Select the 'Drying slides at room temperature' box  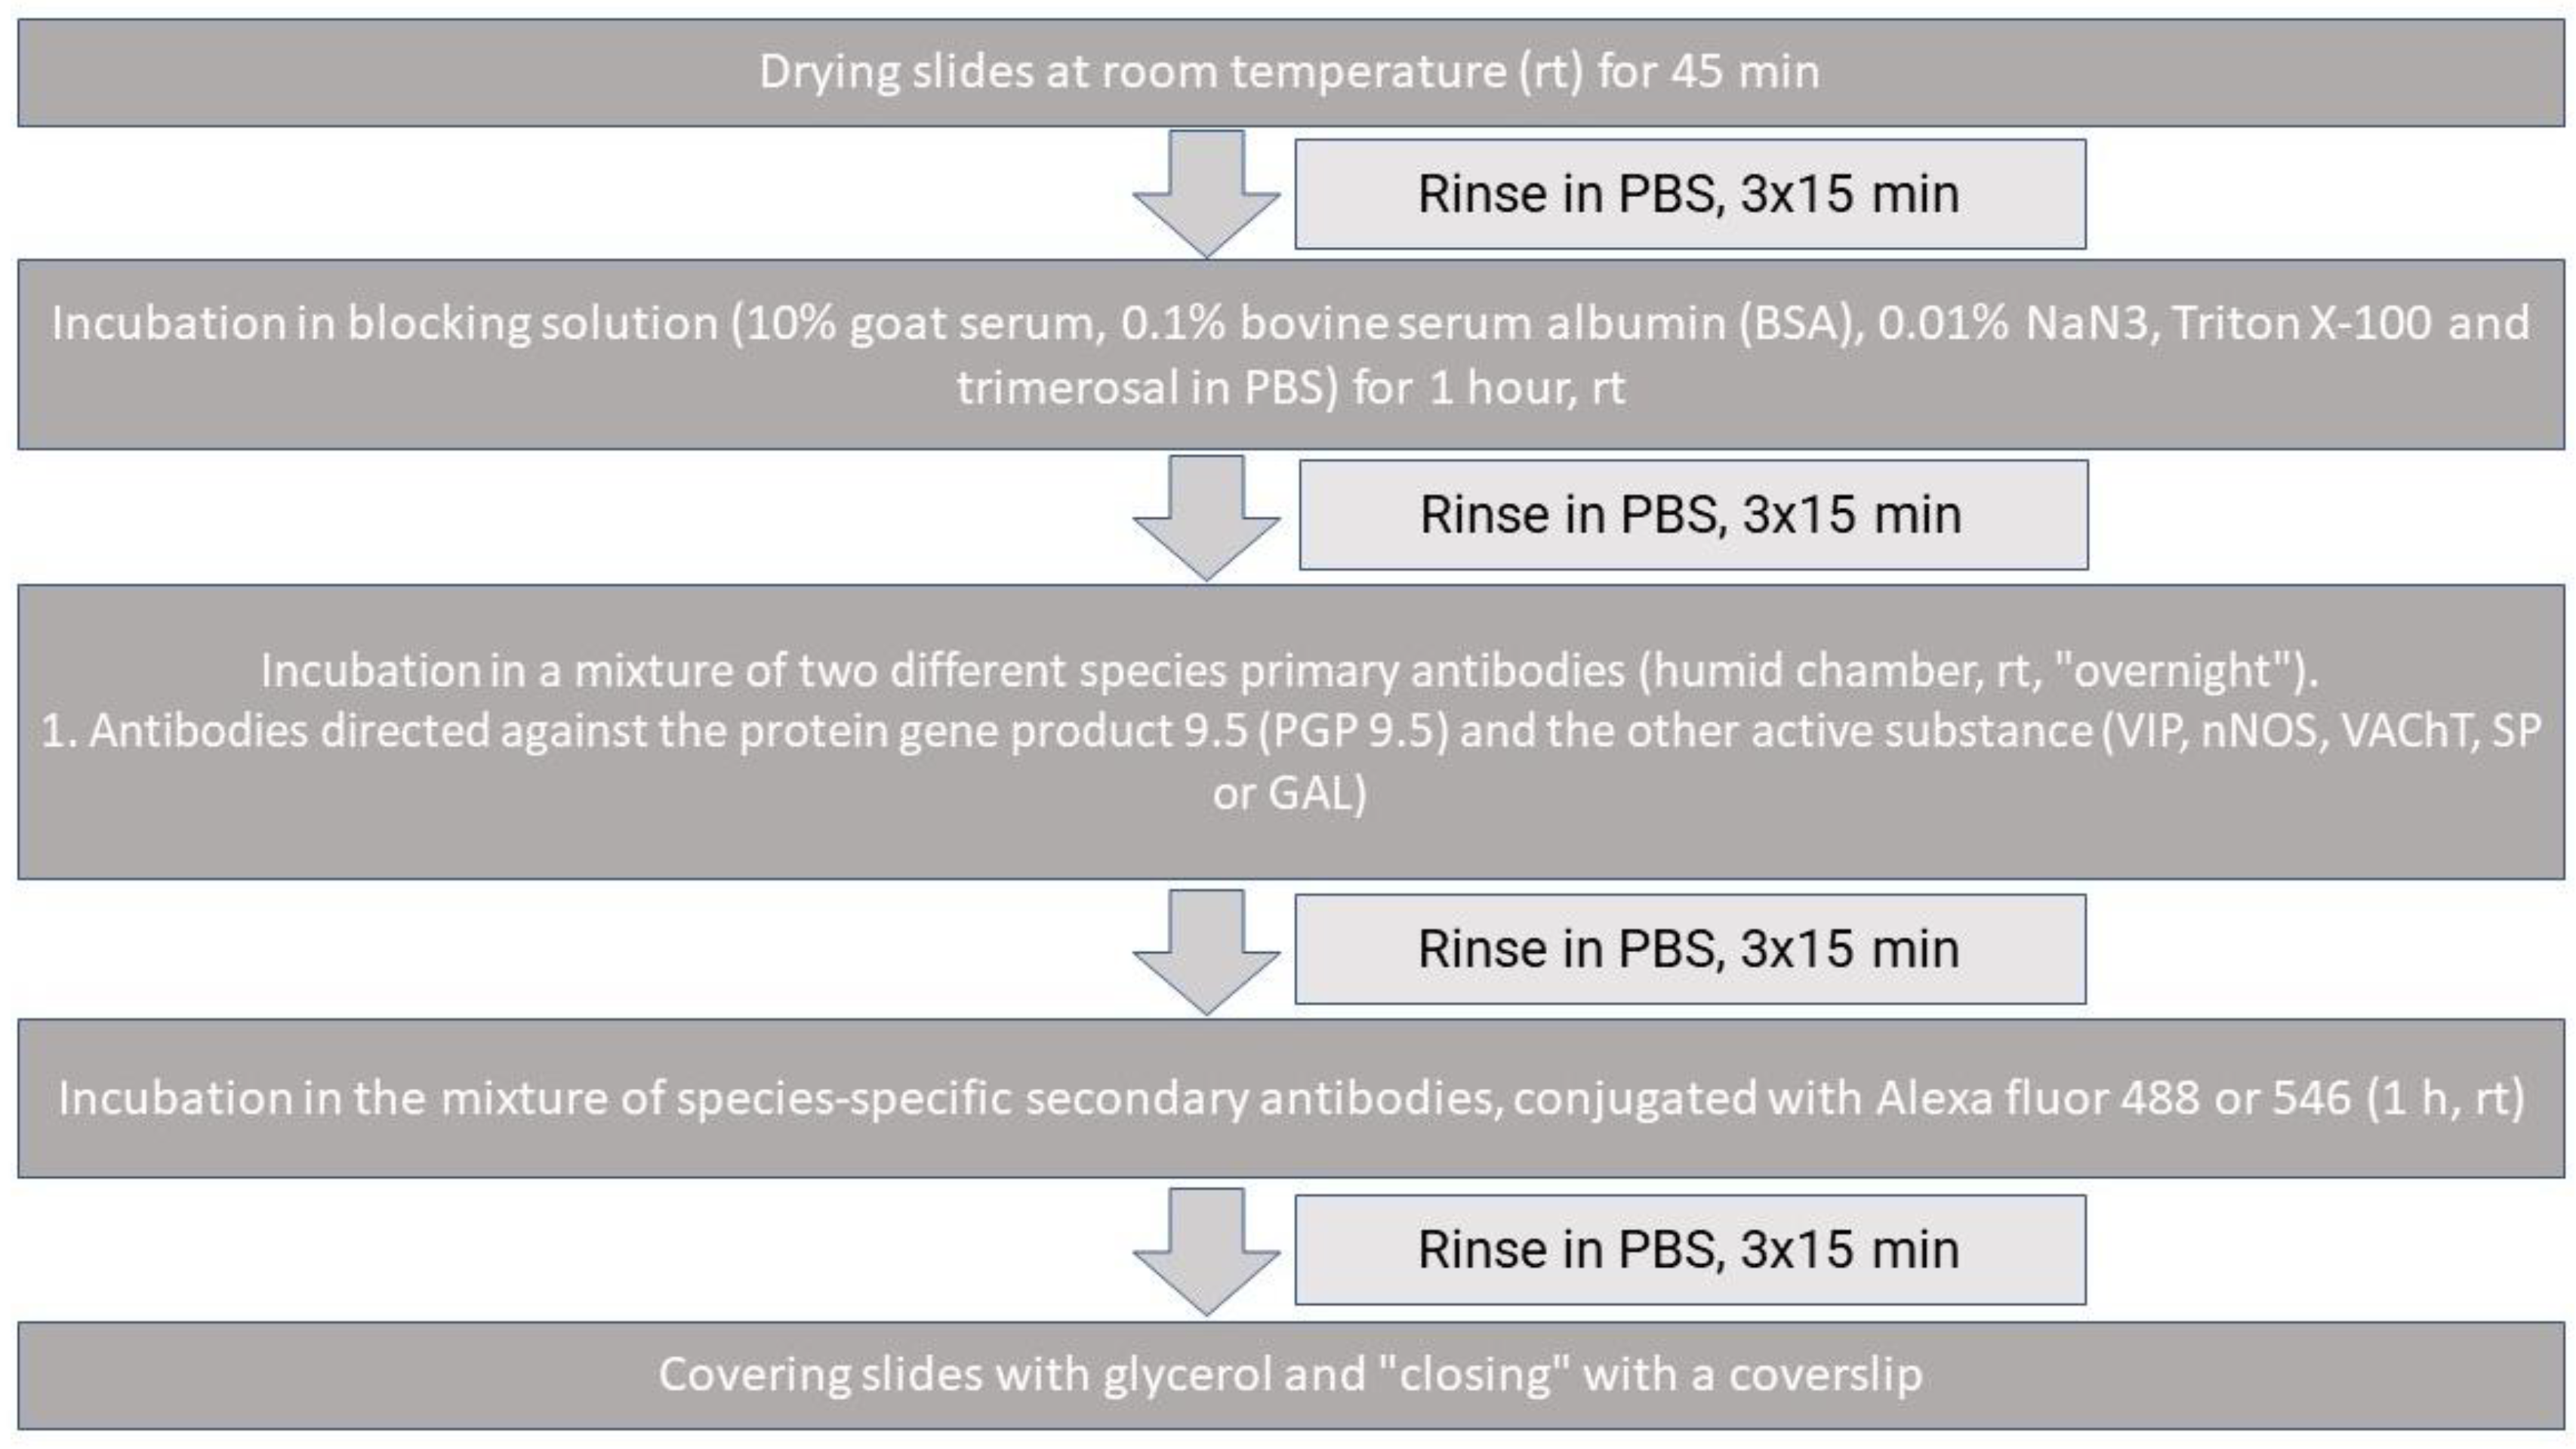click(1290, 73)
